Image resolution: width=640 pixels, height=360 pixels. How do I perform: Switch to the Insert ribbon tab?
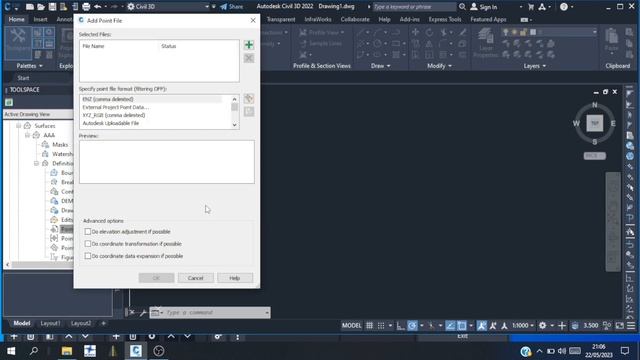[40, 19]
